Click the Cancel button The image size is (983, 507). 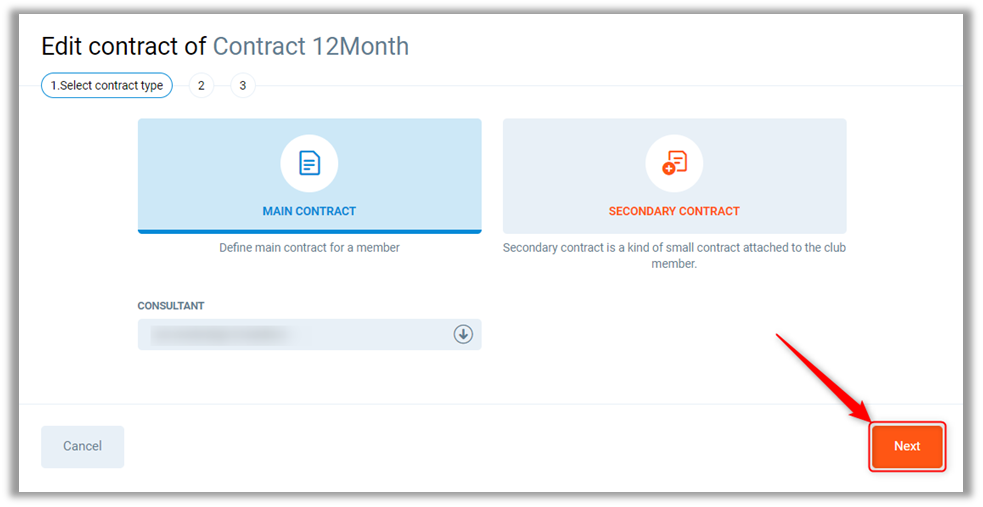pyautogui.click(x=82, y=447)
